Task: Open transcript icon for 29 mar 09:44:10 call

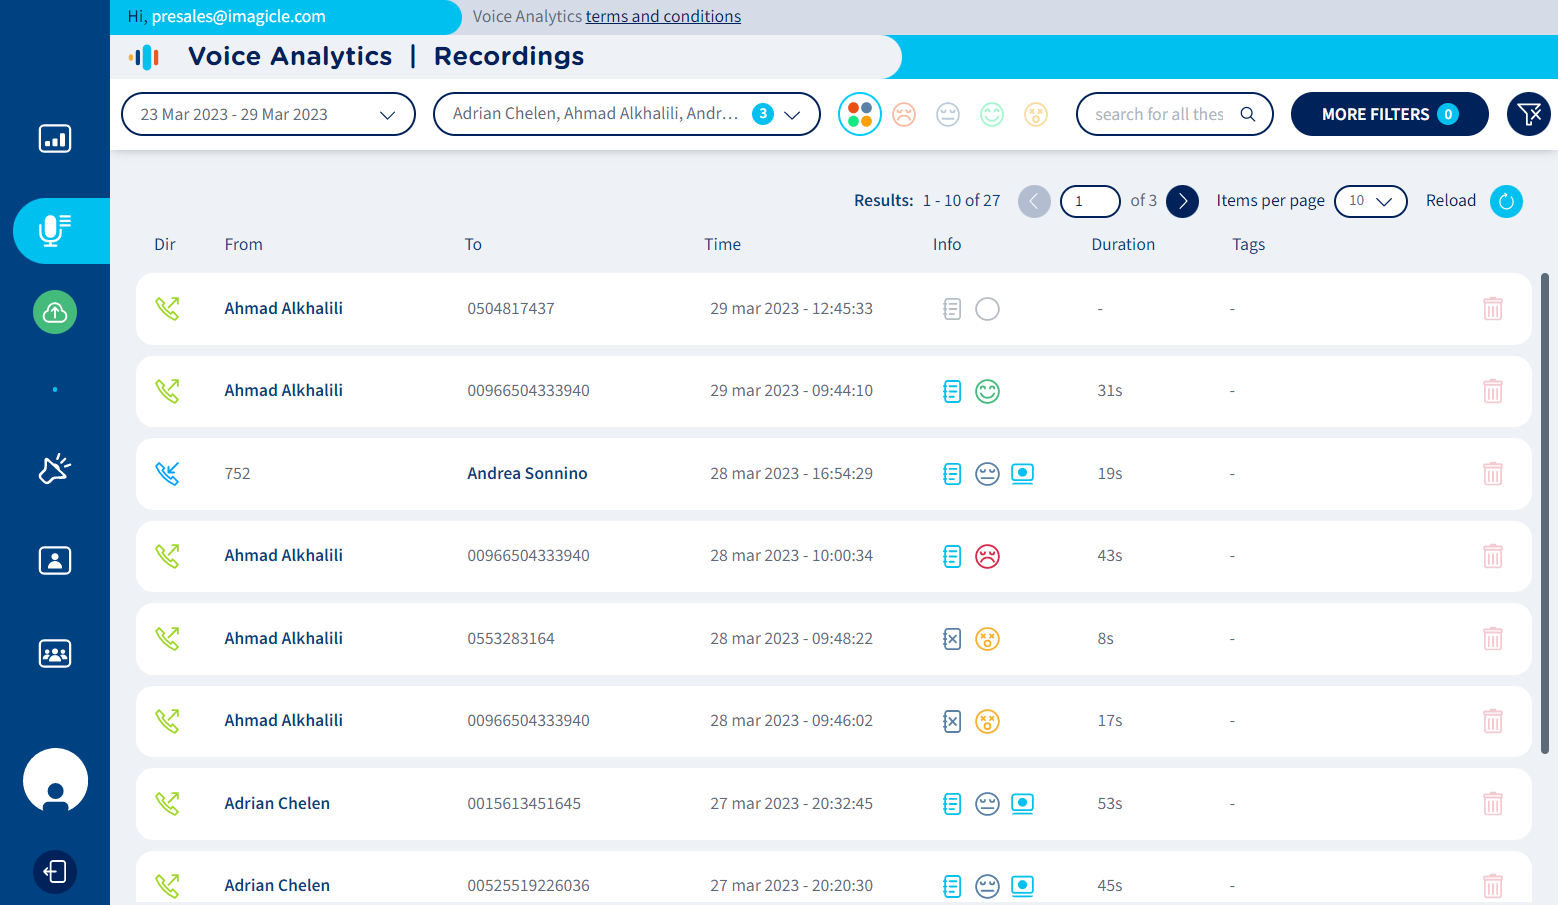Action: [x=952, y=392]
